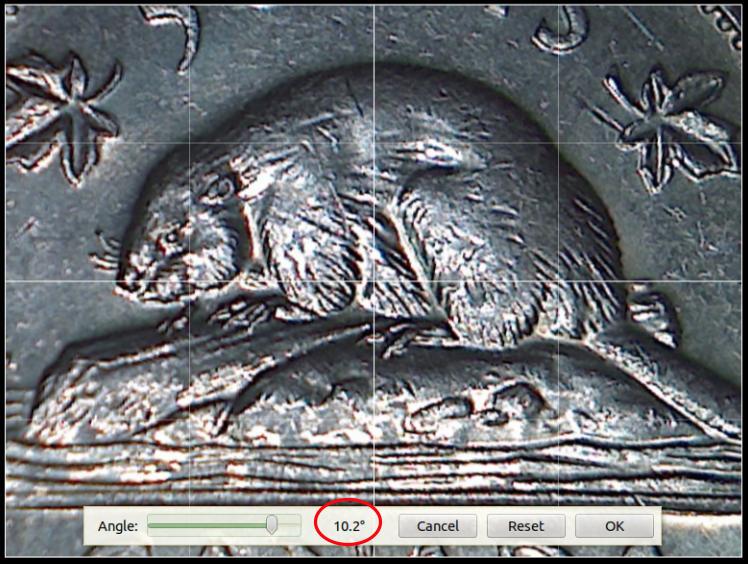Confirm rotation with the OK button
748x564 pixels.
pyautogui.click(x=614, y=526)
